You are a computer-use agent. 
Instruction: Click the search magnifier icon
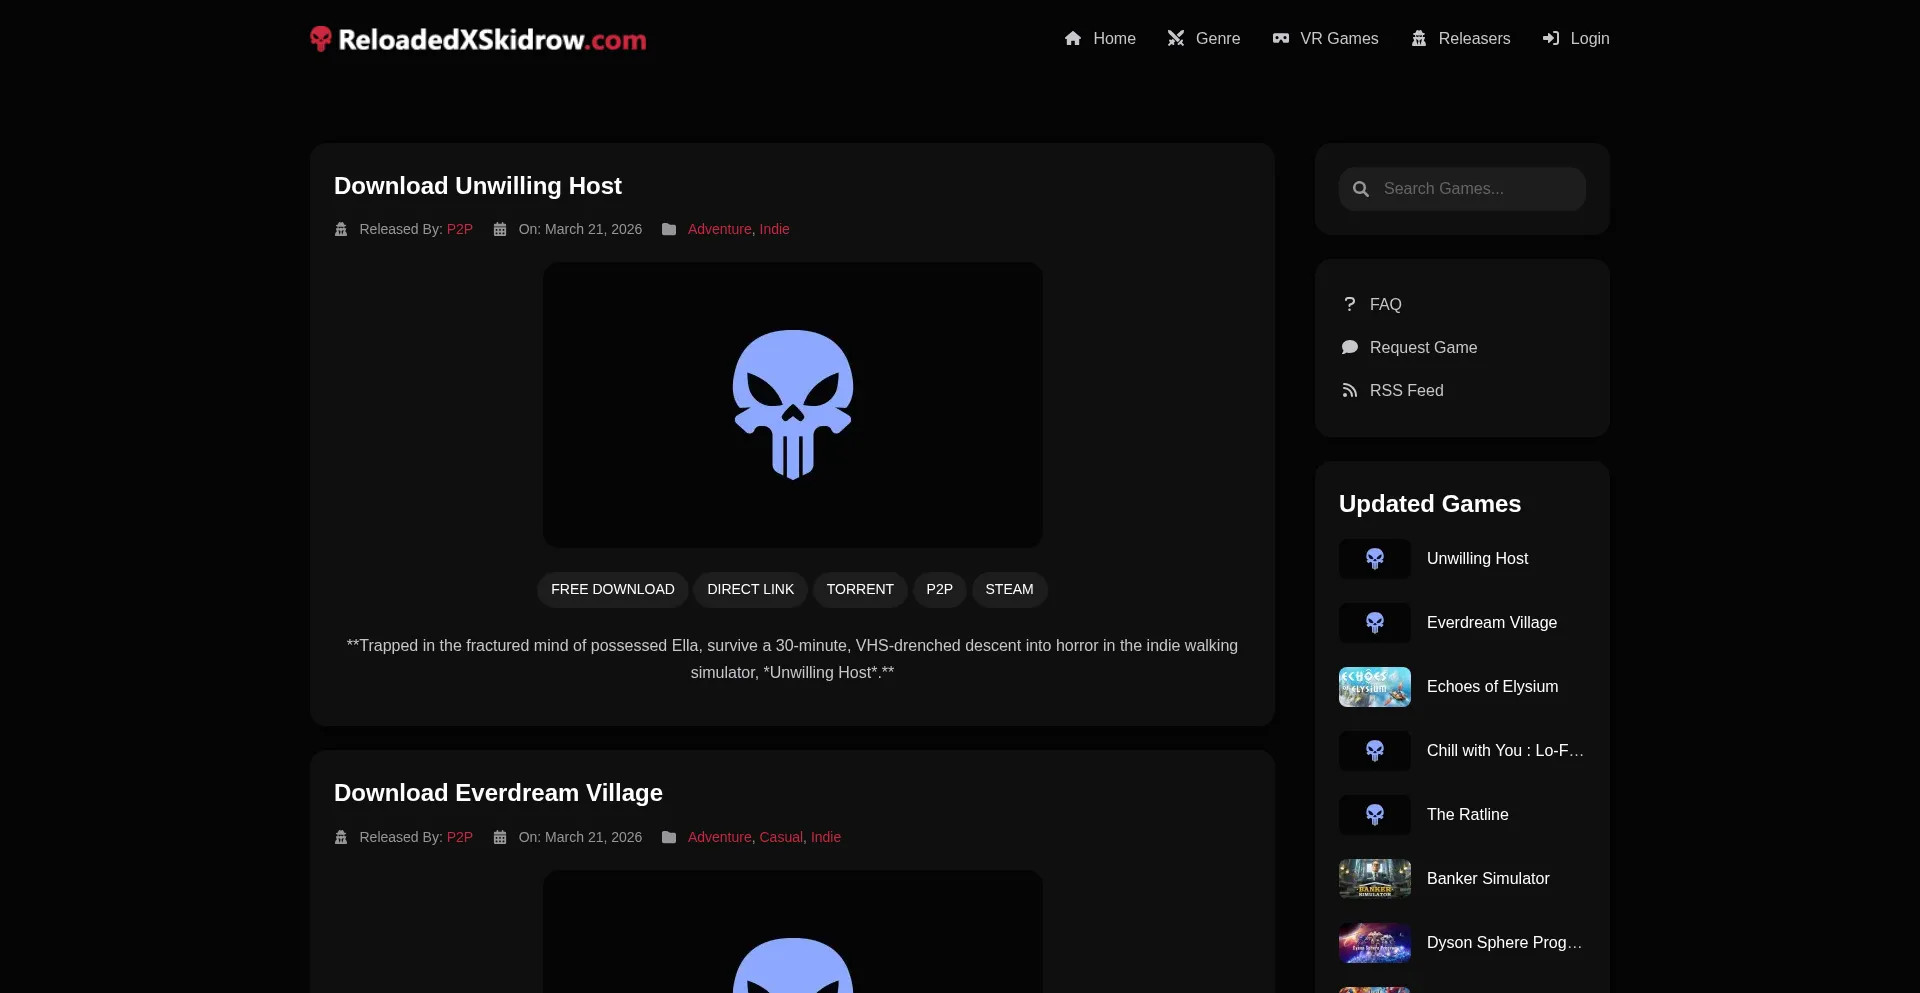[1361, 189]
